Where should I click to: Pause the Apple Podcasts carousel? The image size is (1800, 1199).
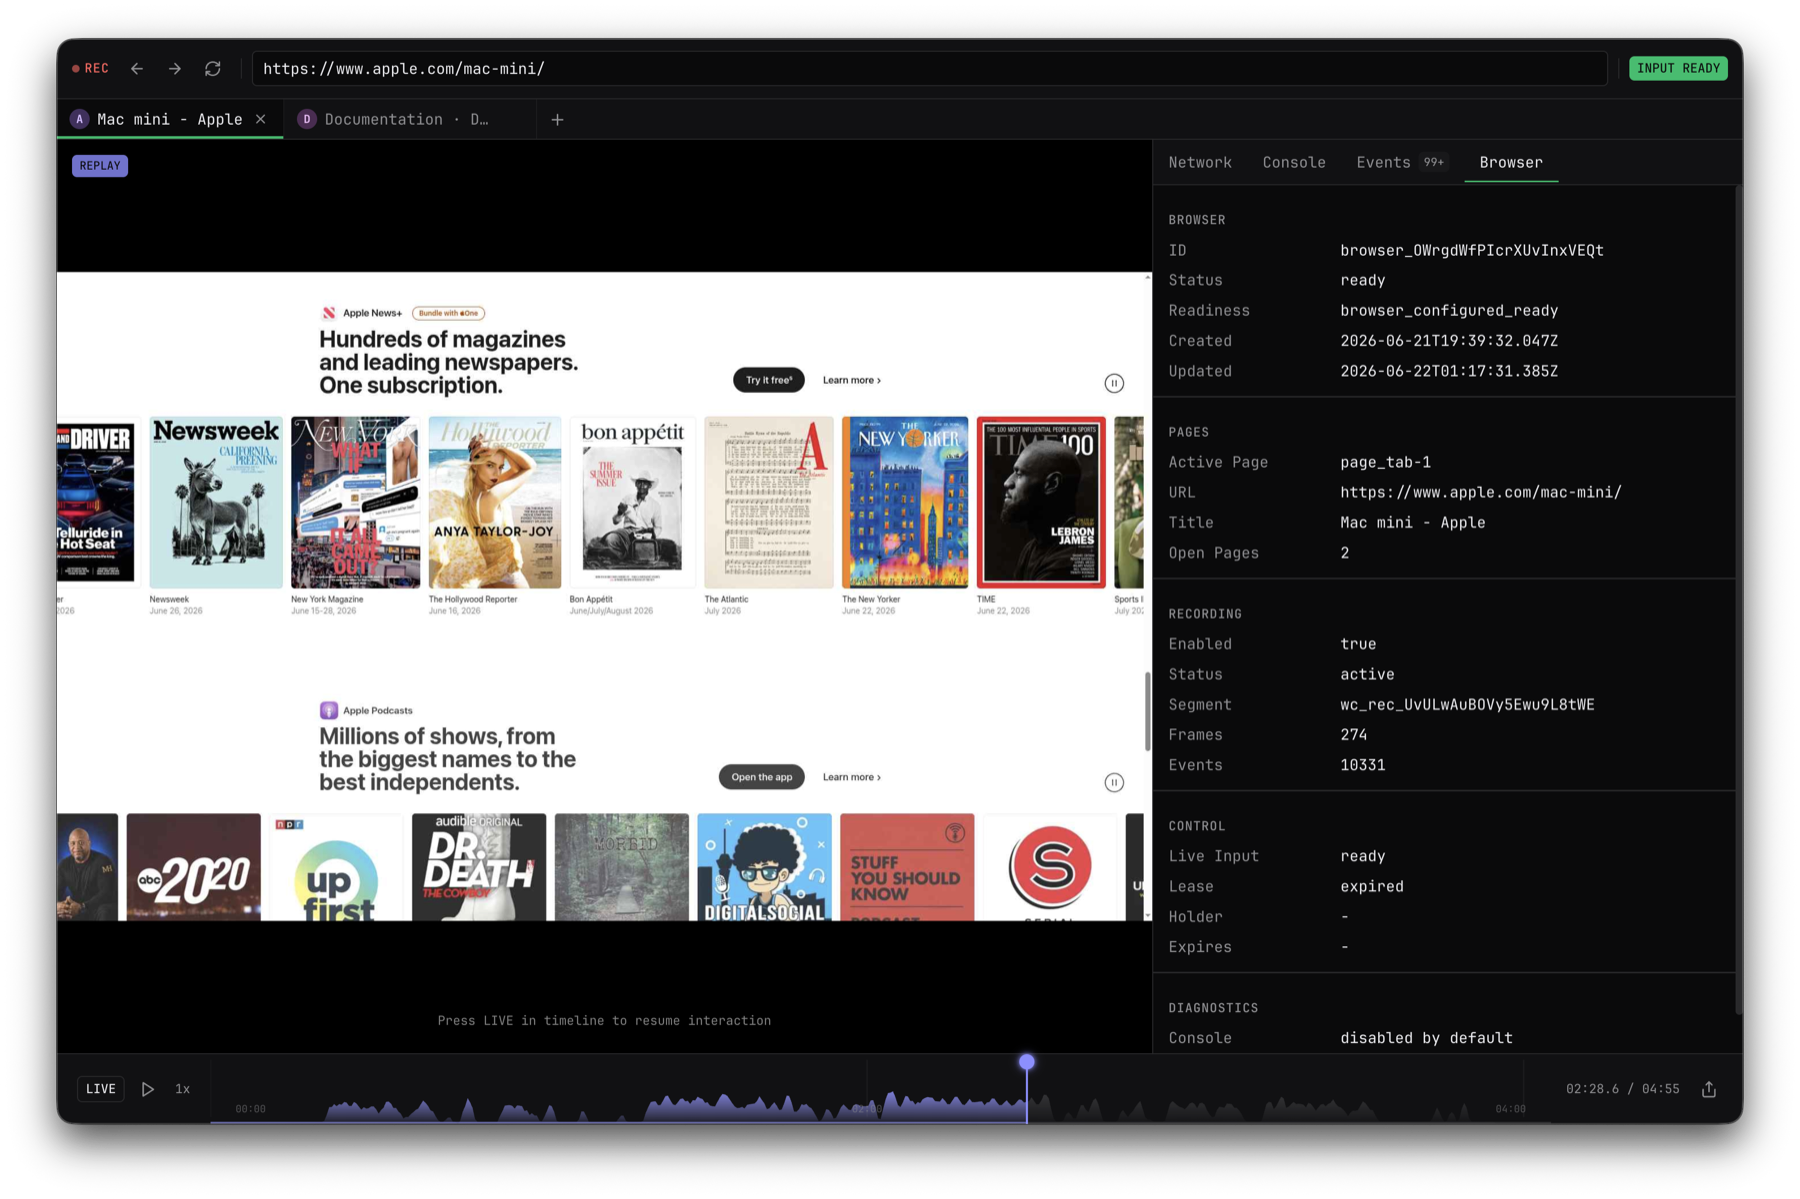(x=1114, y=782)
